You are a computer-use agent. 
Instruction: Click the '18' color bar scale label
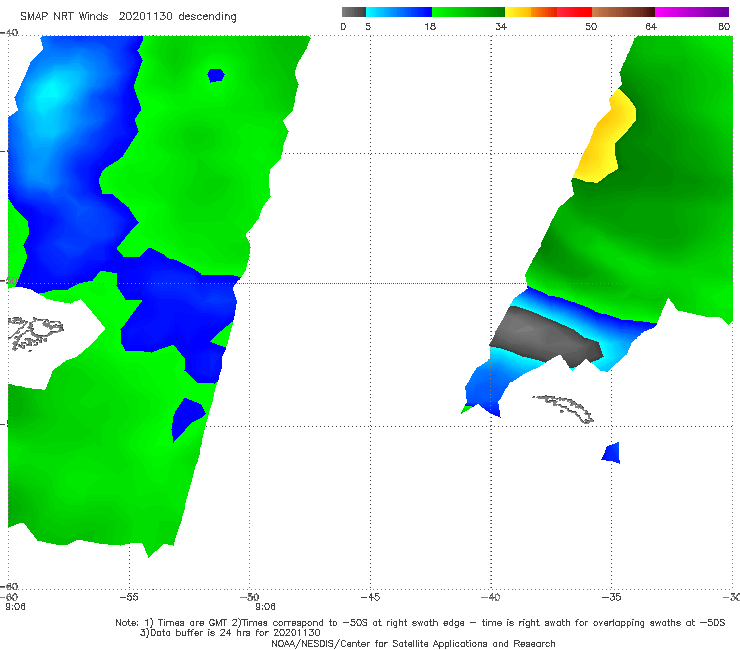click(430, 26)
